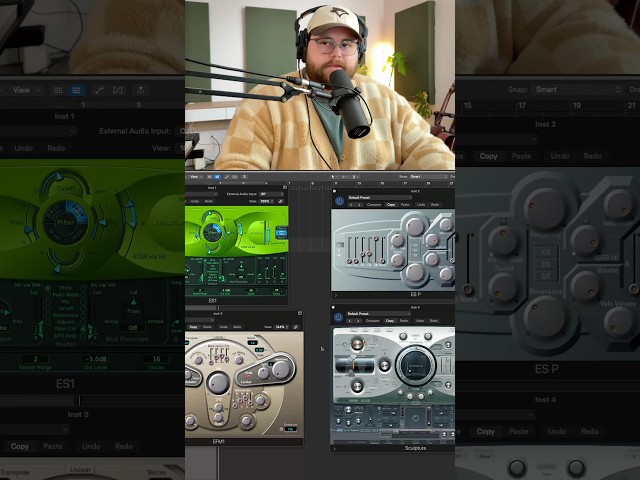Click the EFM1 window expand icon
The width and height of the screenshot is (640, 480).
[300, 313]
